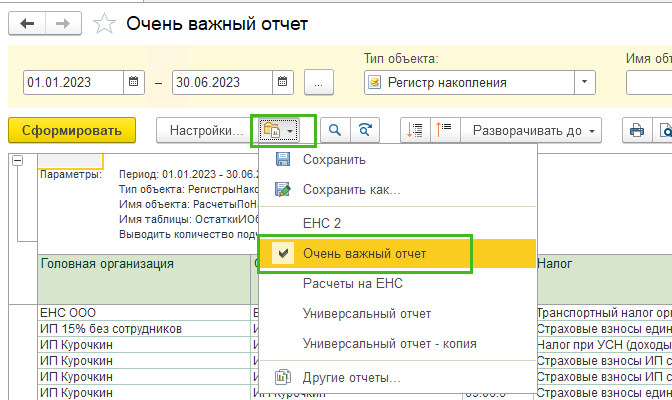Open report Настройки... button
Screen dimensions: 672x400
coord(206,130)
